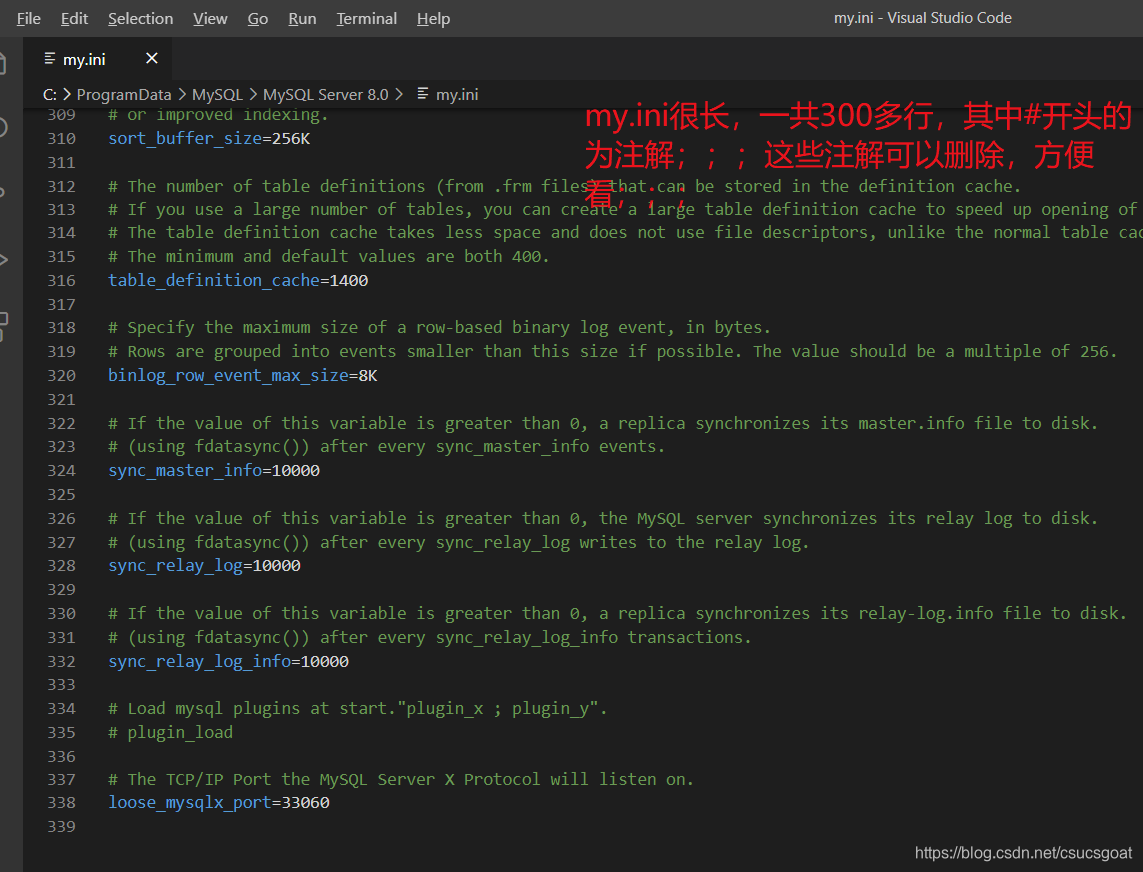Viewport: 1143px width, 872px height.
Task: Click value 256K of sort_buffer_size
Action: pyautogui.click(x=291, y=139)
